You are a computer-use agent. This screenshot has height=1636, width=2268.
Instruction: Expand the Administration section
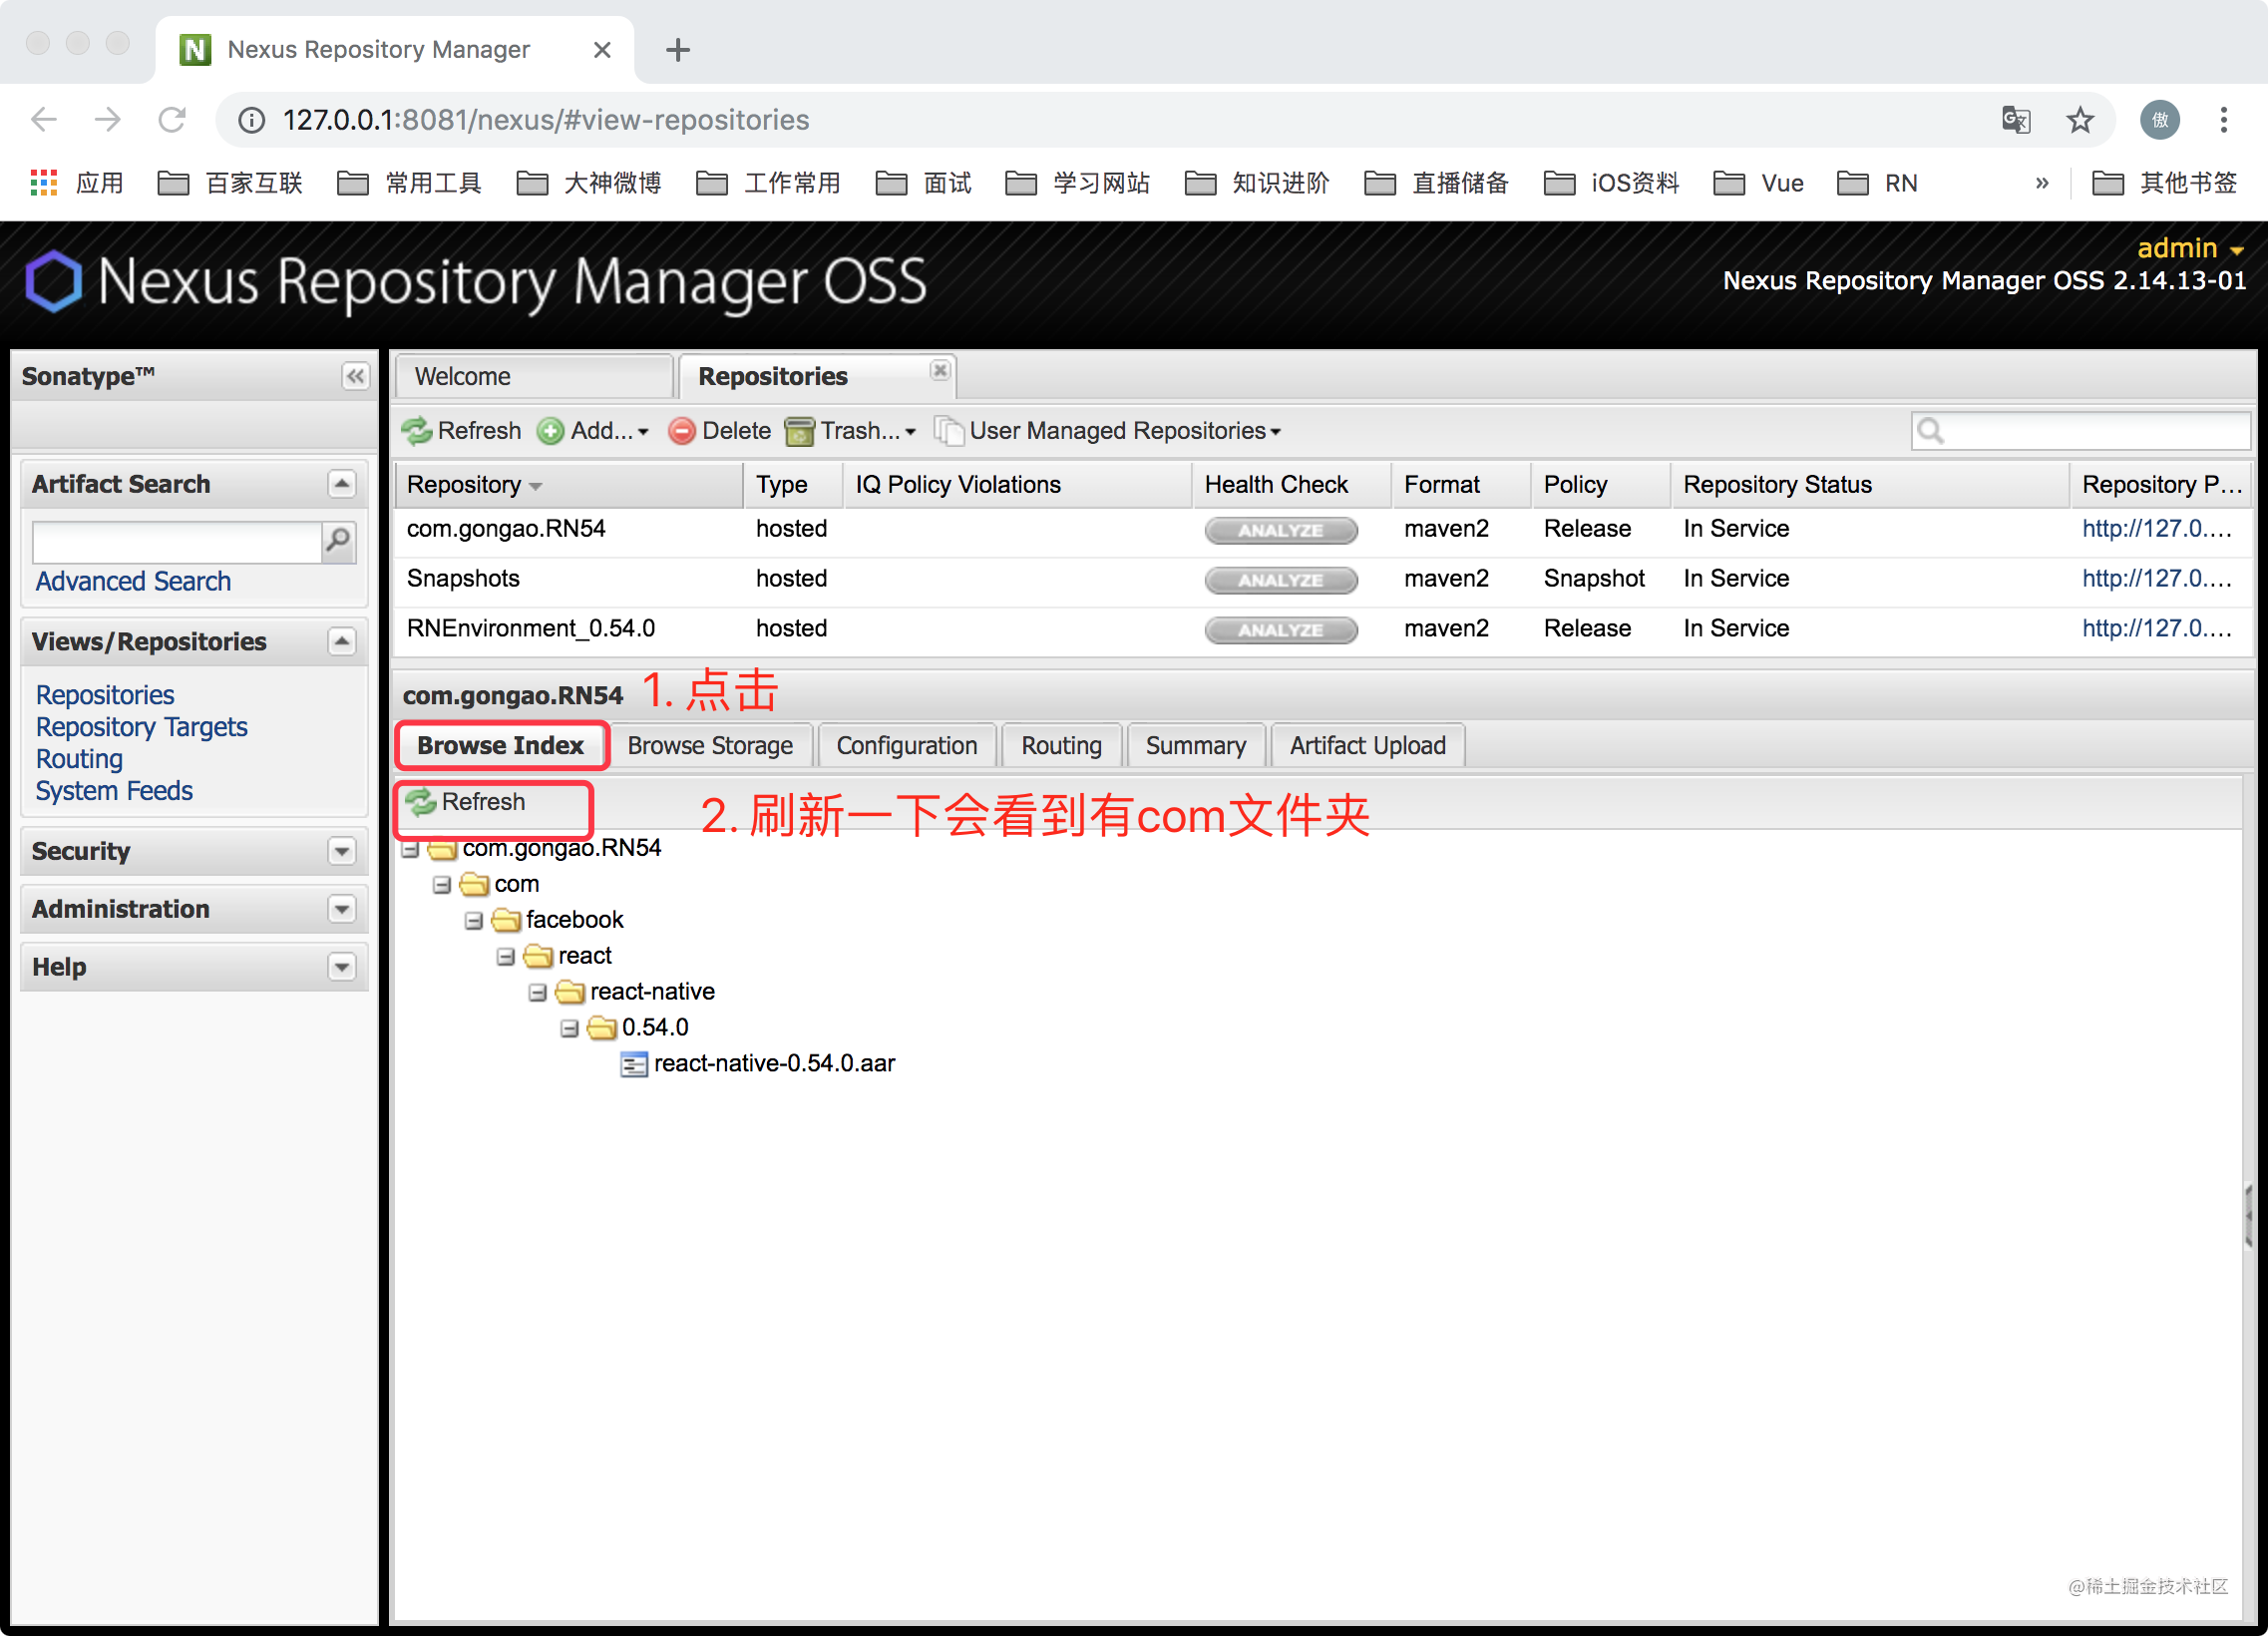(342, 909)
